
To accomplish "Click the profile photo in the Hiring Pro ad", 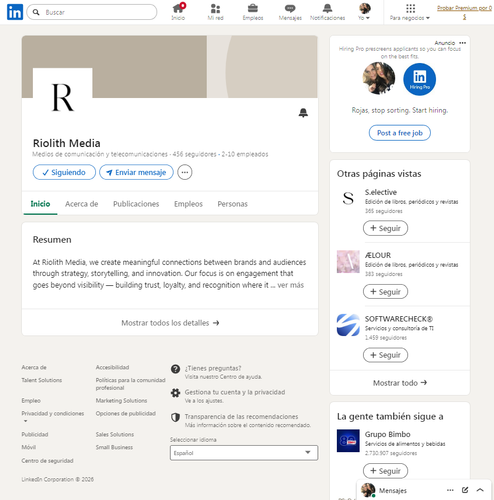I will point(379,79).
